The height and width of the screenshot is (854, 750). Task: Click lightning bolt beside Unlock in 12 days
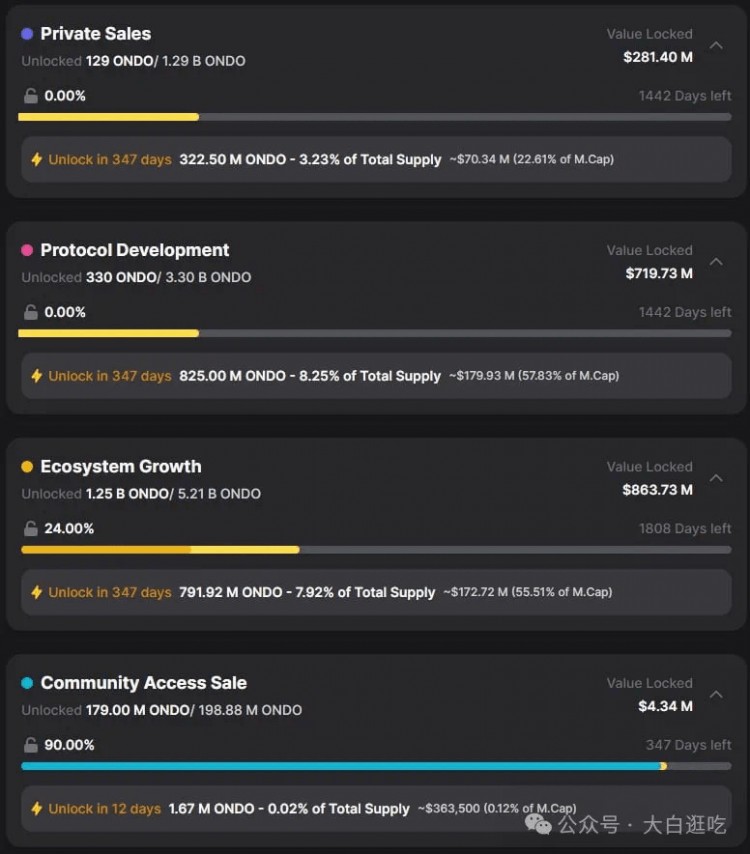(x=36, y=809)
